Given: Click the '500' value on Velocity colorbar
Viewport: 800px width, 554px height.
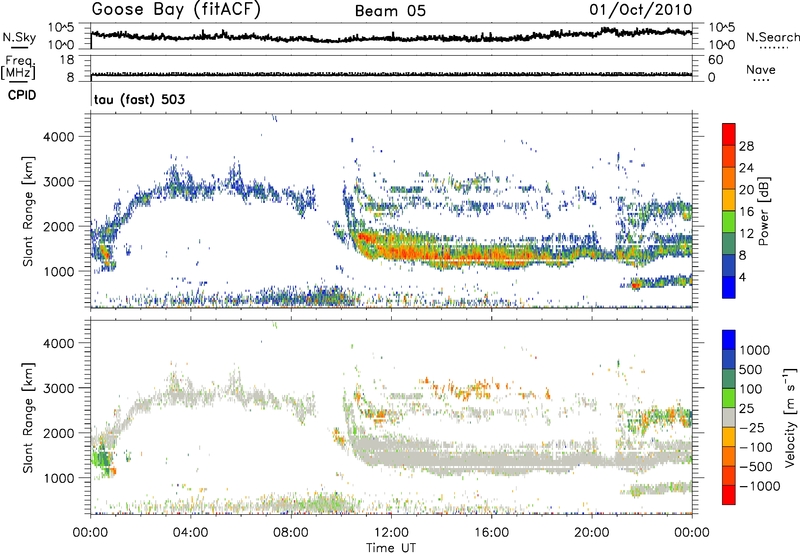Looking at the screenshot, I should pyautogui.click(x=751, y=370).
